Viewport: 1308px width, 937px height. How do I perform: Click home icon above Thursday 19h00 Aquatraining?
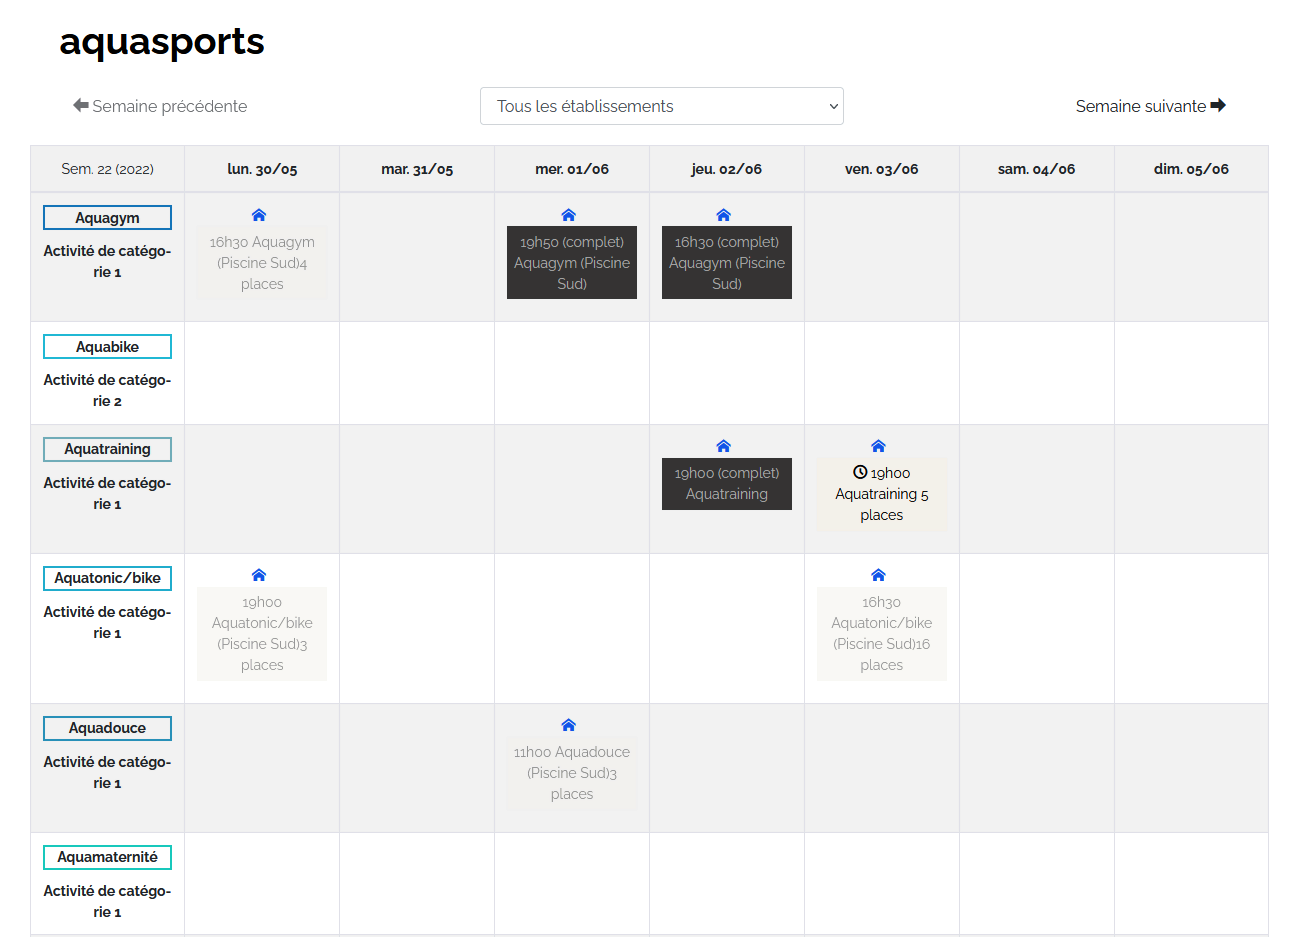[724, 446]
